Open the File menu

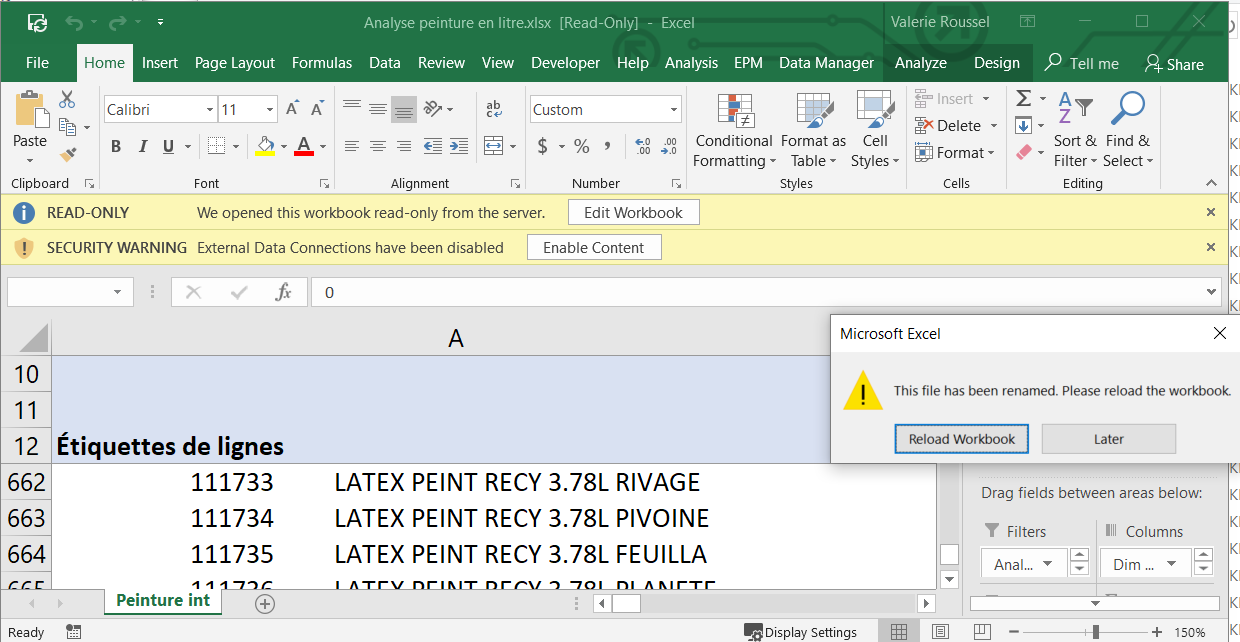coord(37,63)
